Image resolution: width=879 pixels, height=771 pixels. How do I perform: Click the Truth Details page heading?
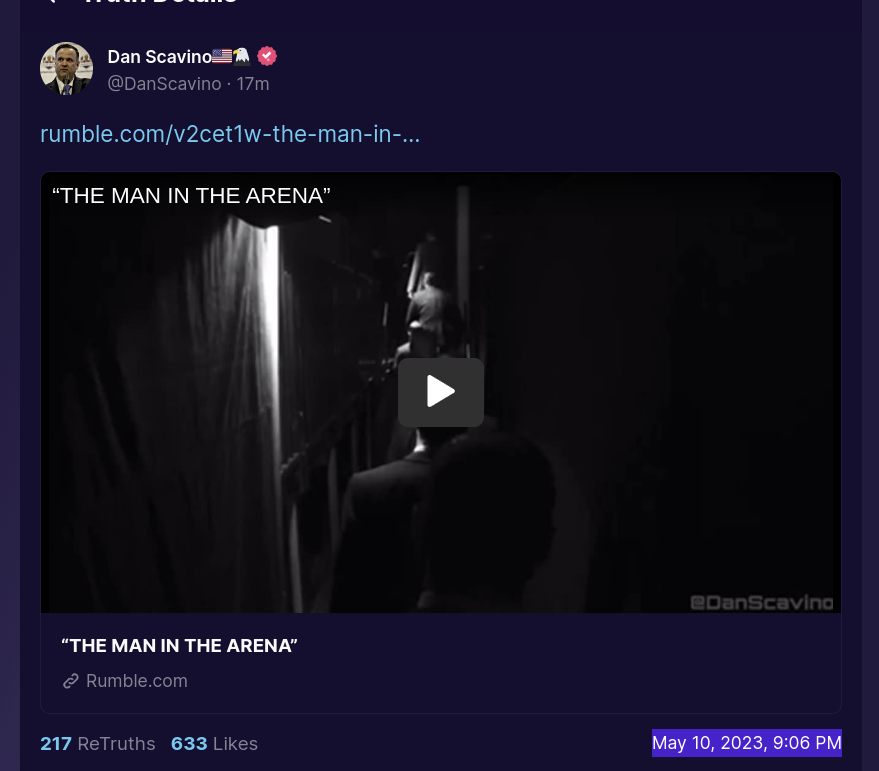tap(160, 2)
